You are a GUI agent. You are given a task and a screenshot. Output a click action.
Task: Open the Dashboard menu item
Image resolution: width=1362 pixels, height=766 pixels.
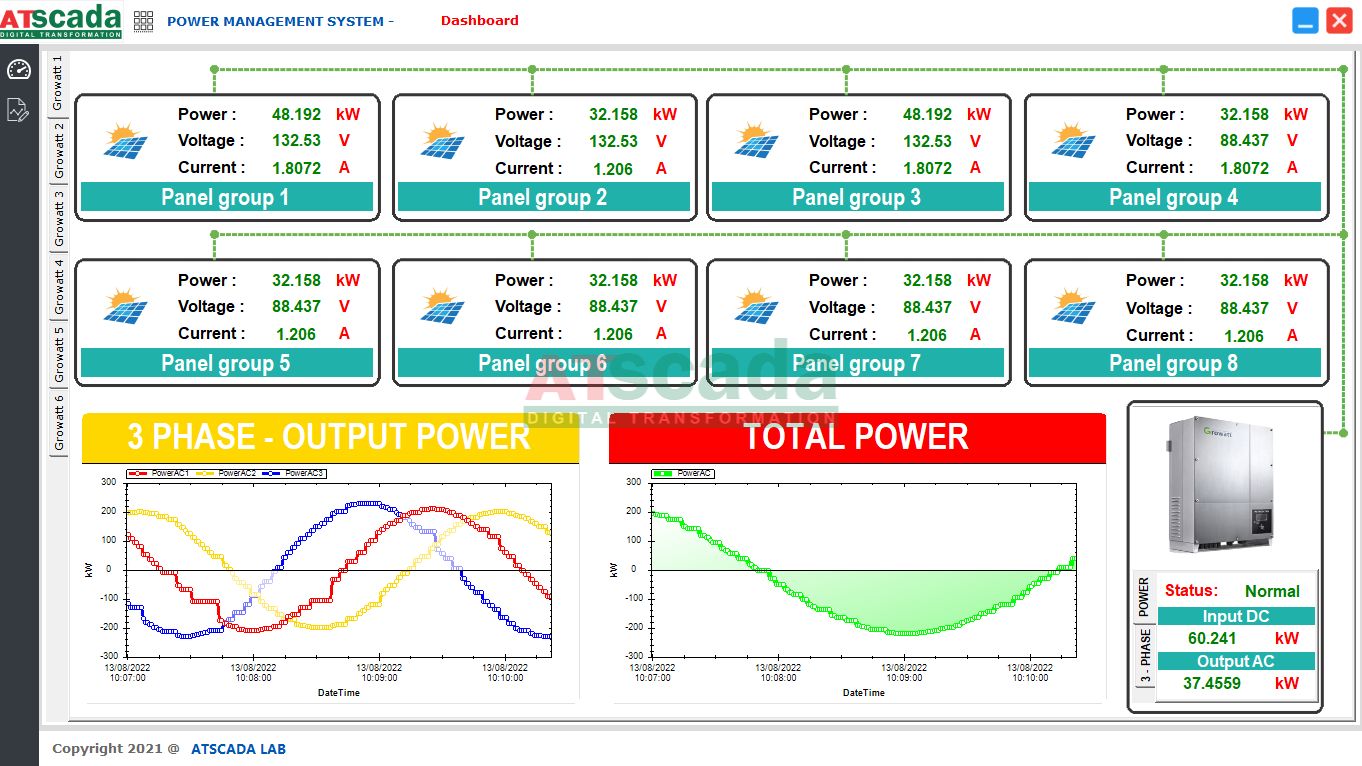point(479,20)
